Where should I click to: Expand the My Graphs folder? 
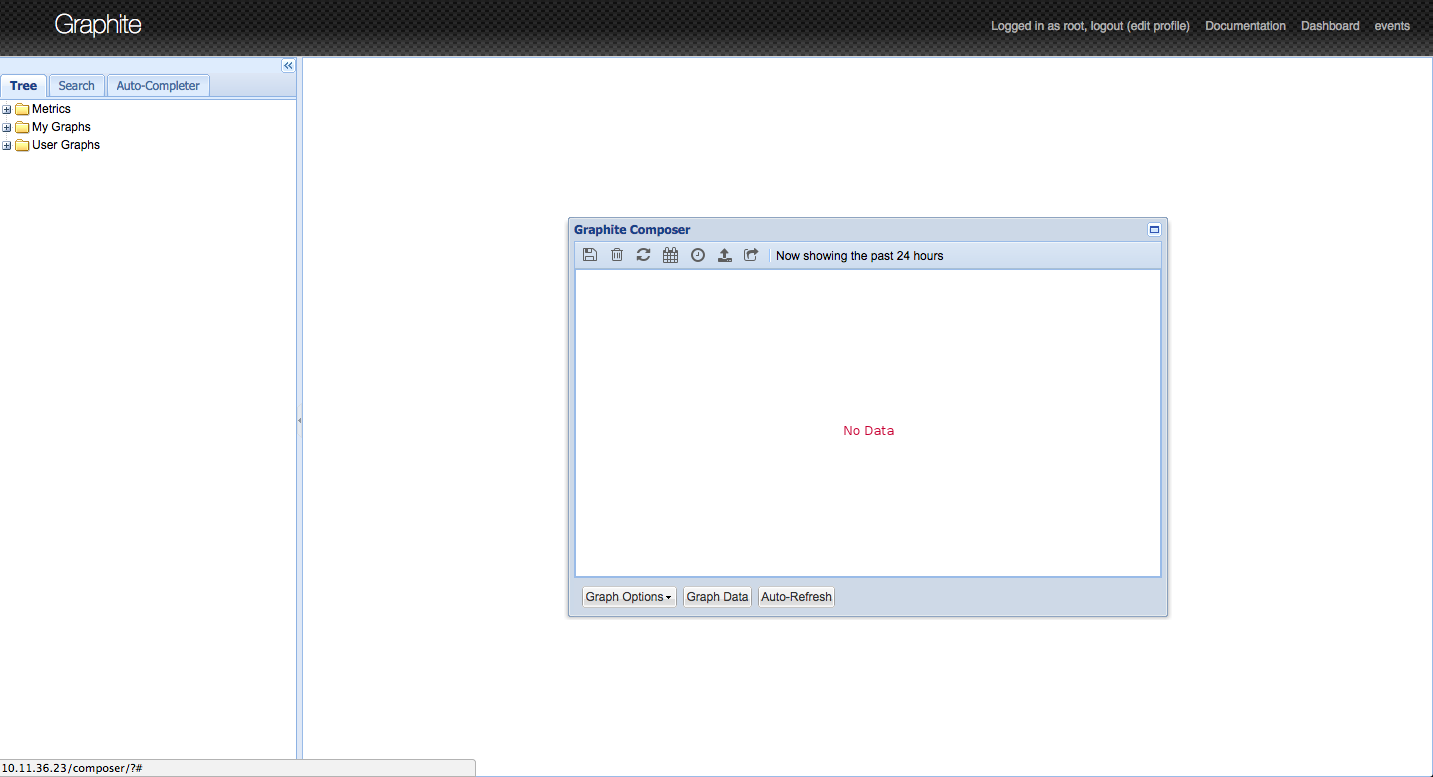coord(7,127)
